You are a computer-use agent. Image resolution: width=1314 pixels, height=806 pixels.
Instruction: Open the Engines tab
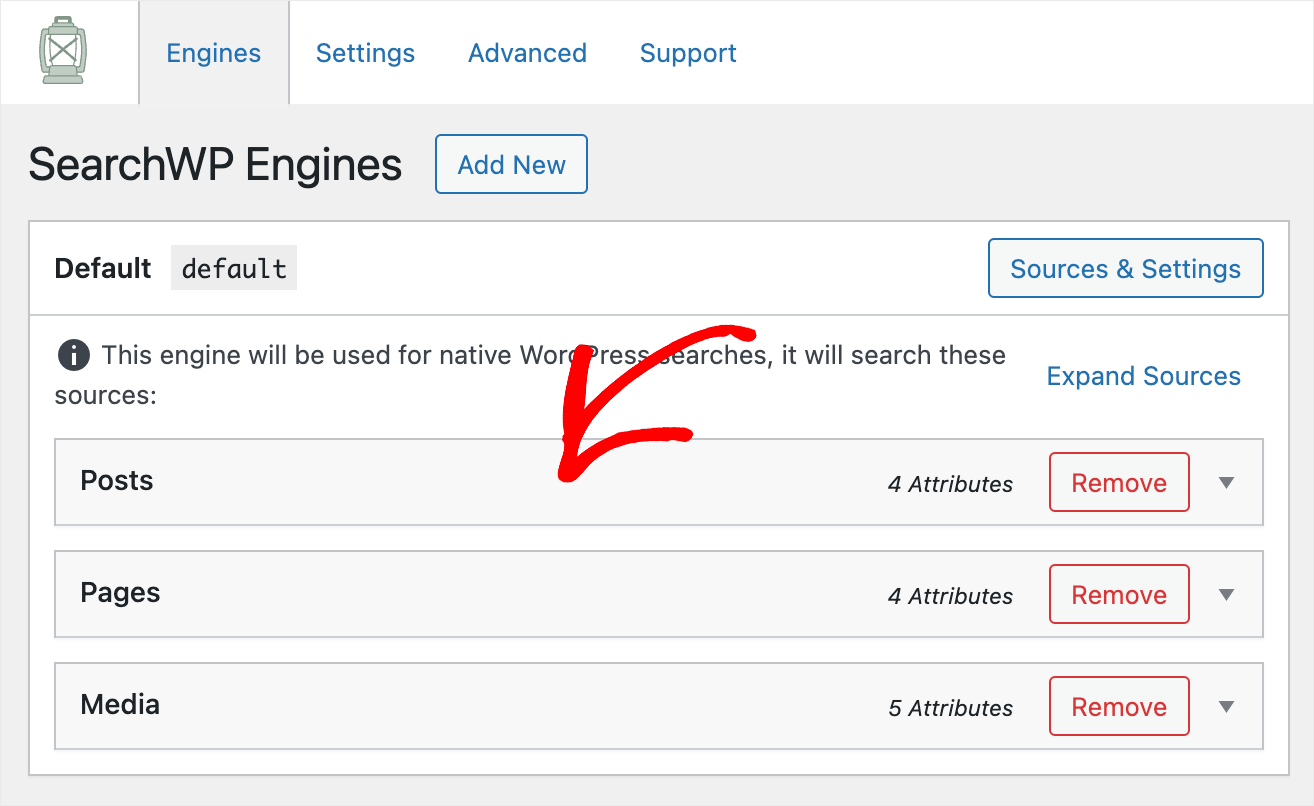(214, 53)
